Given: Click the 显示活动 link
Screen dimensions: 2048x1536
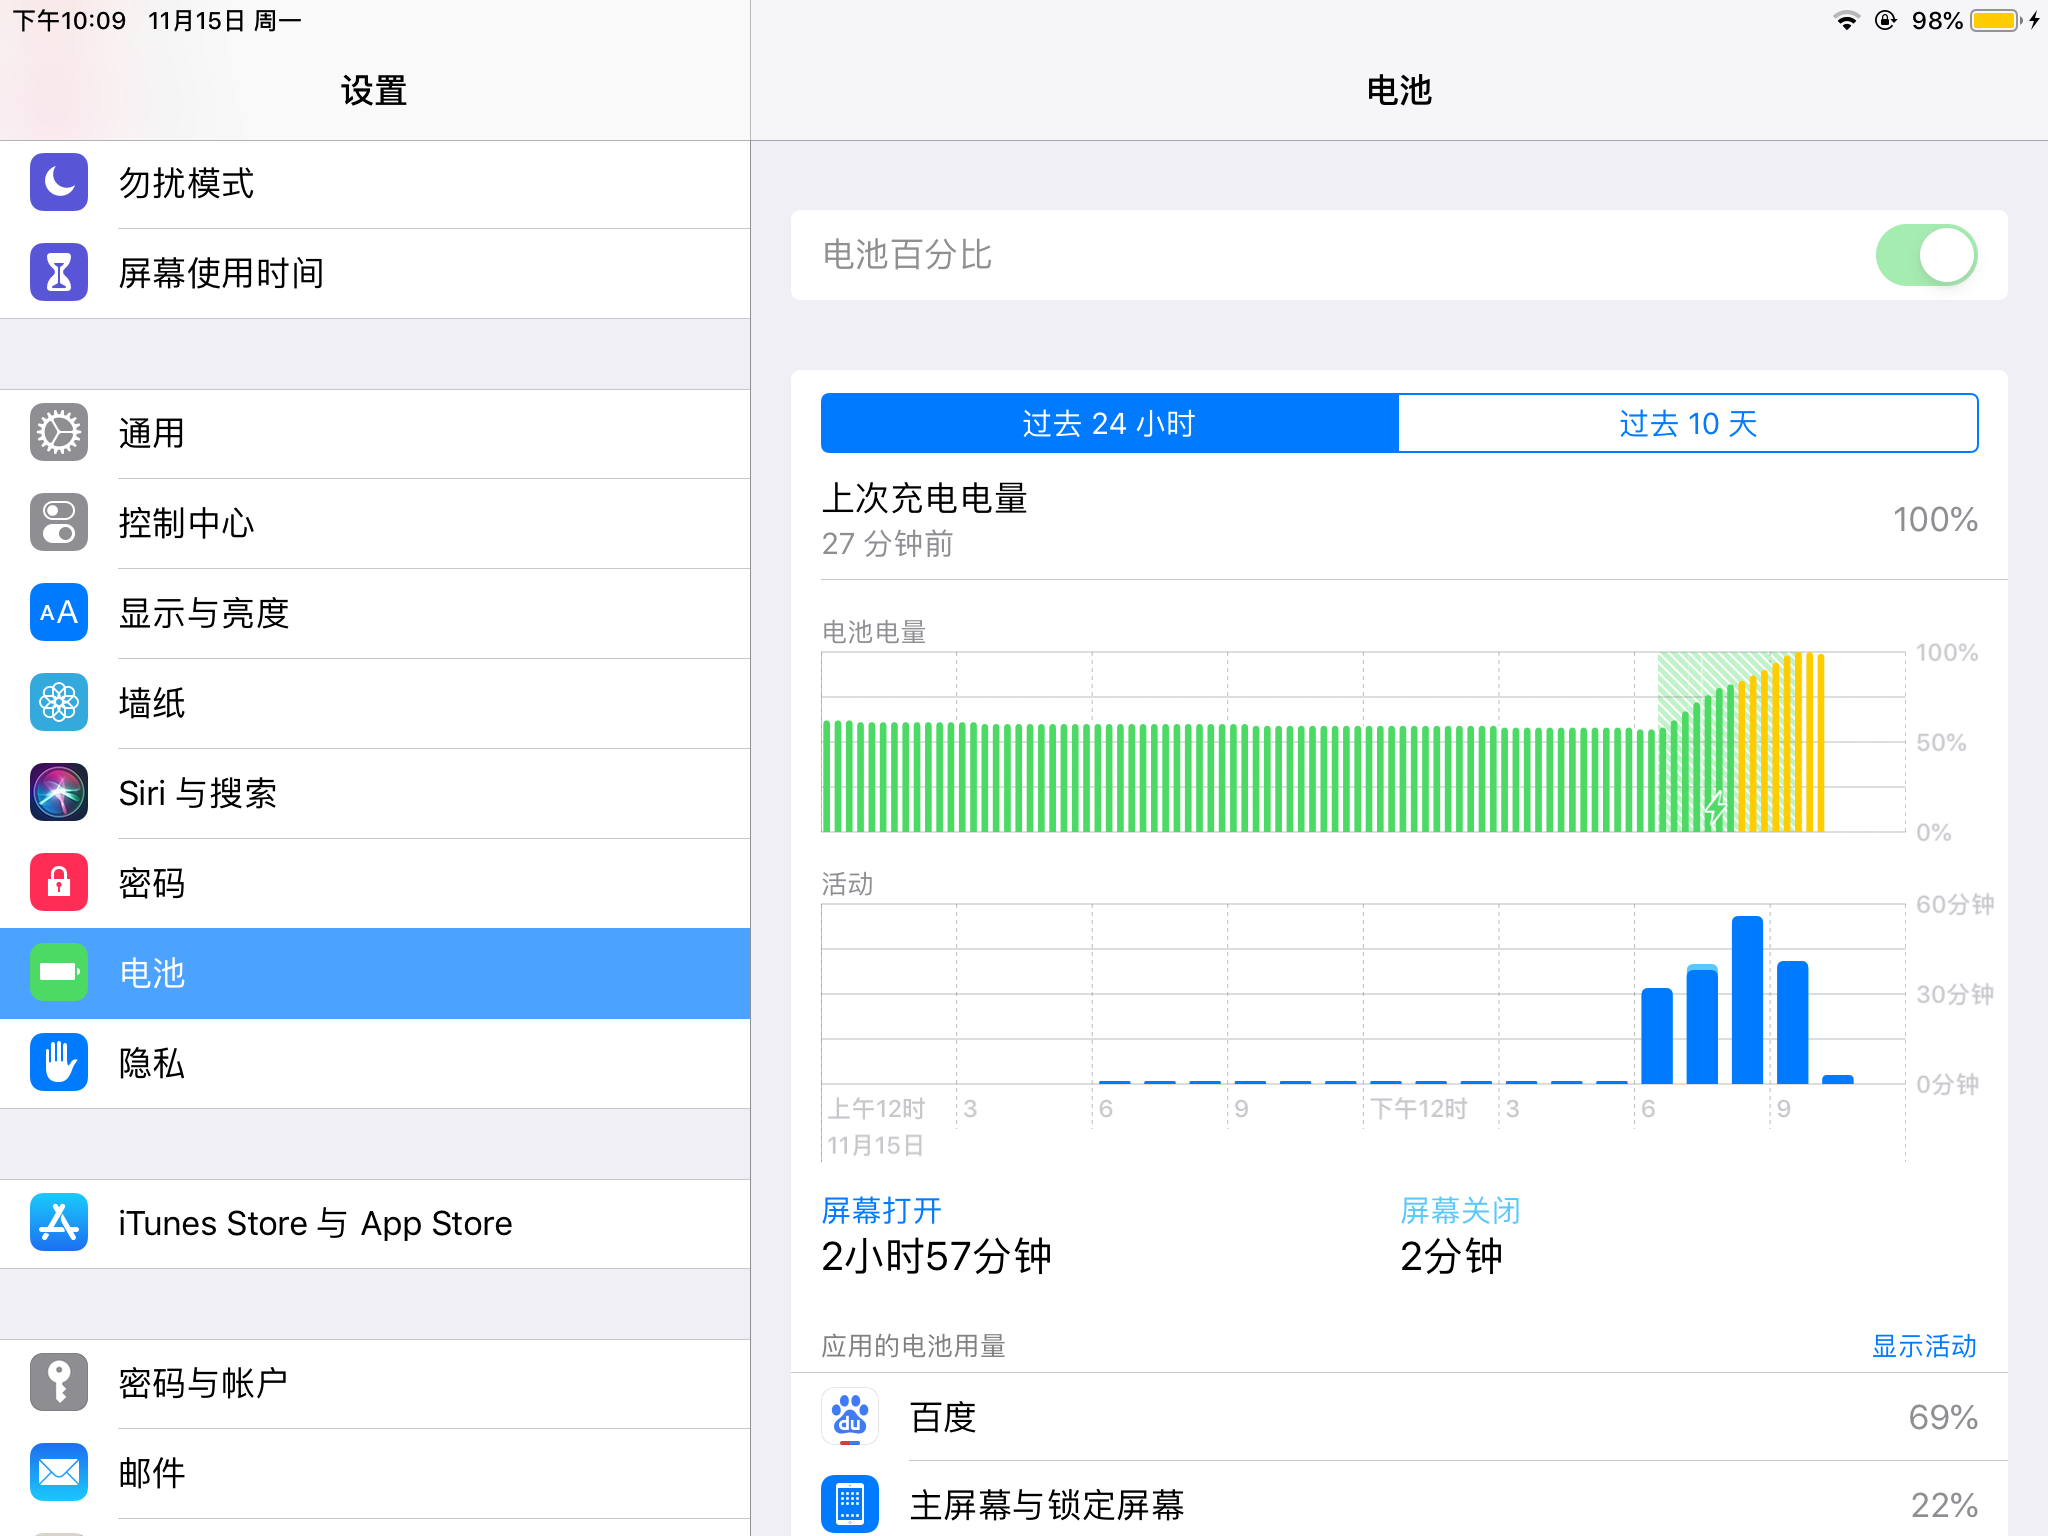Looking at the screenshot, I should click(1923, 1346).
